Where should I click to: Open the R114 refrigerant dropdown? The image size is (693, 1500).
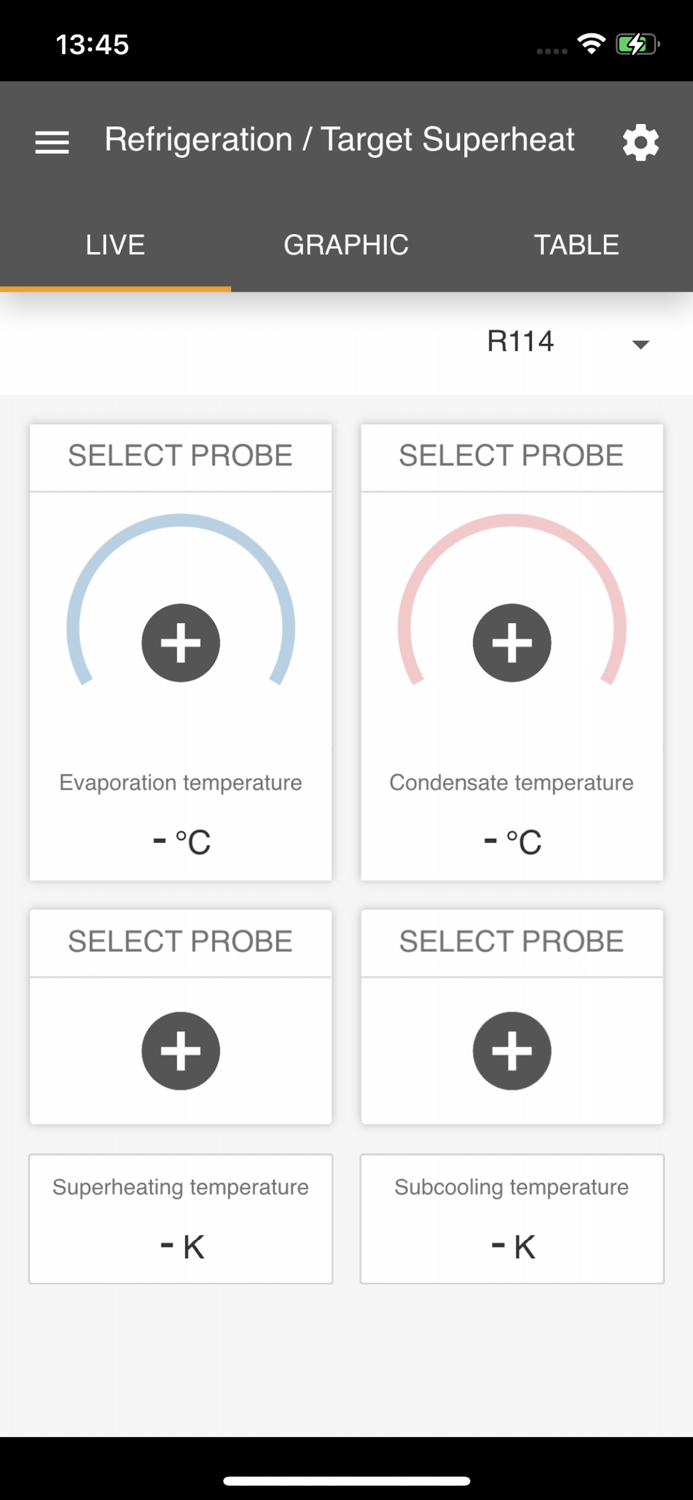coord(522,341)
